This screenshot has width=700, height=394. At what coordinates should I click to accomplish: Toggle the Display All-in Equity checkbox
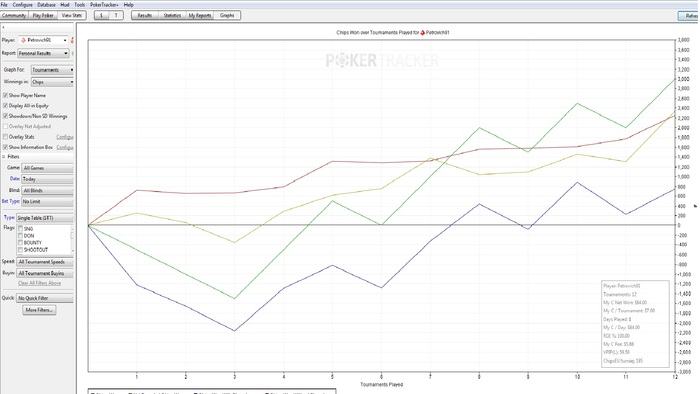5,106
